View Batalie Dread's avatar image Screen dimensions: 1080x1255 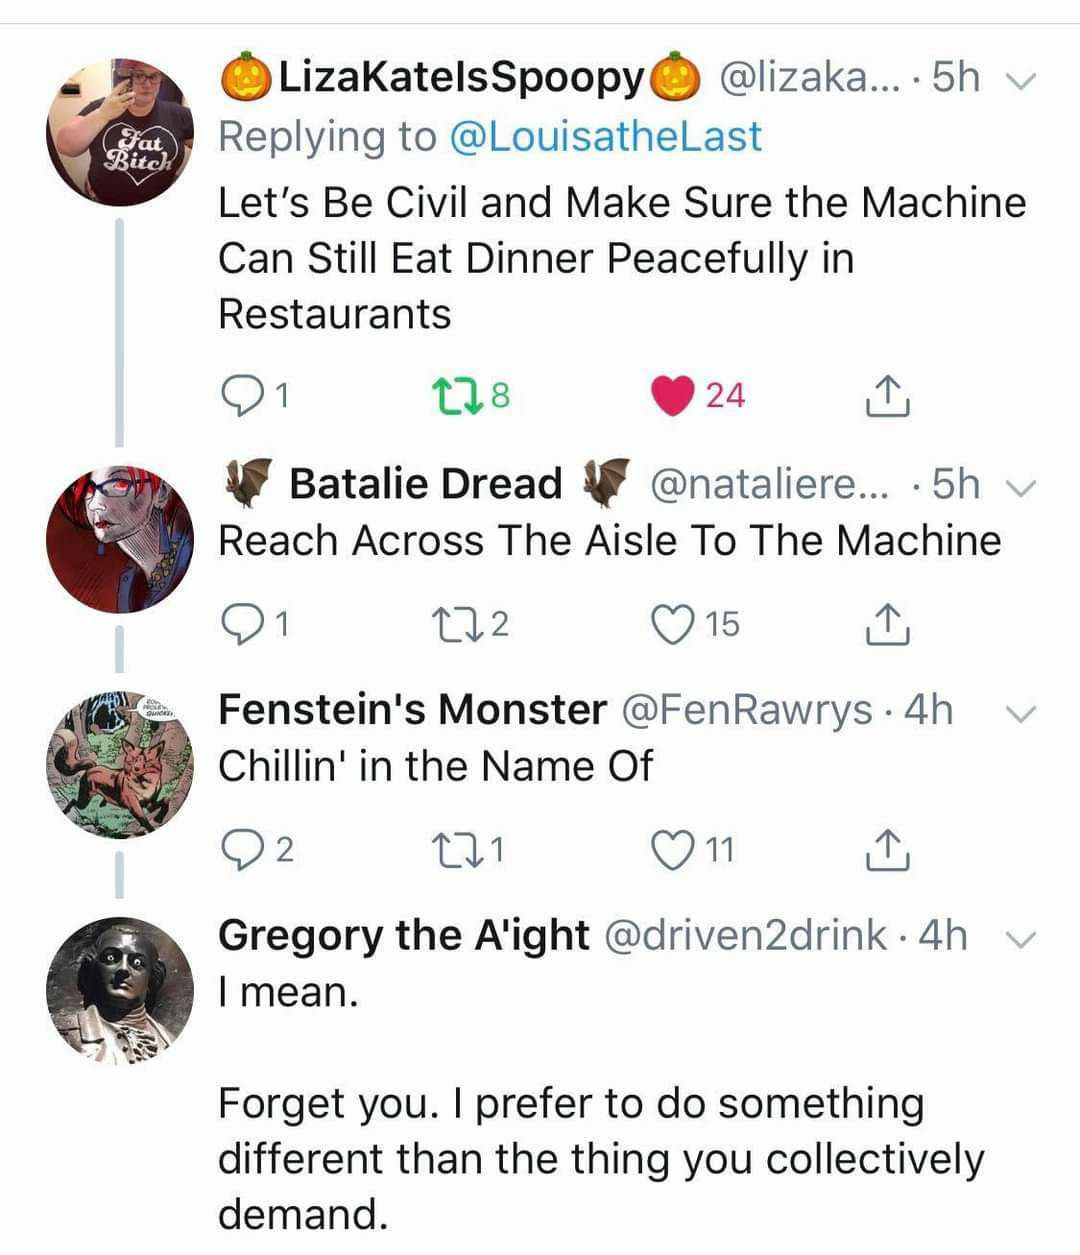119,537
